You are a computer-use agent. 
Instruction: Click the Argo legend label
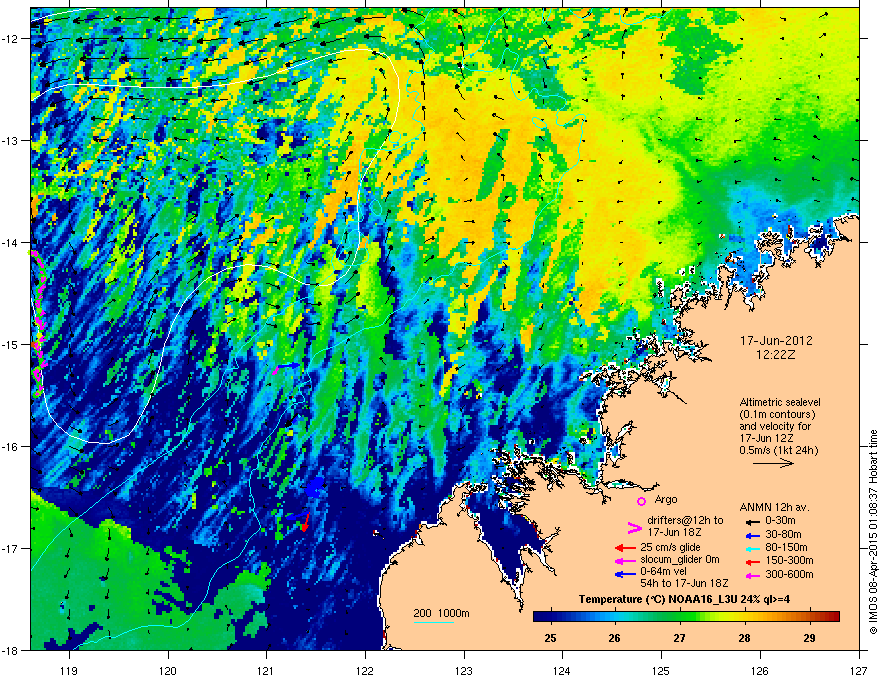[666, 499]
